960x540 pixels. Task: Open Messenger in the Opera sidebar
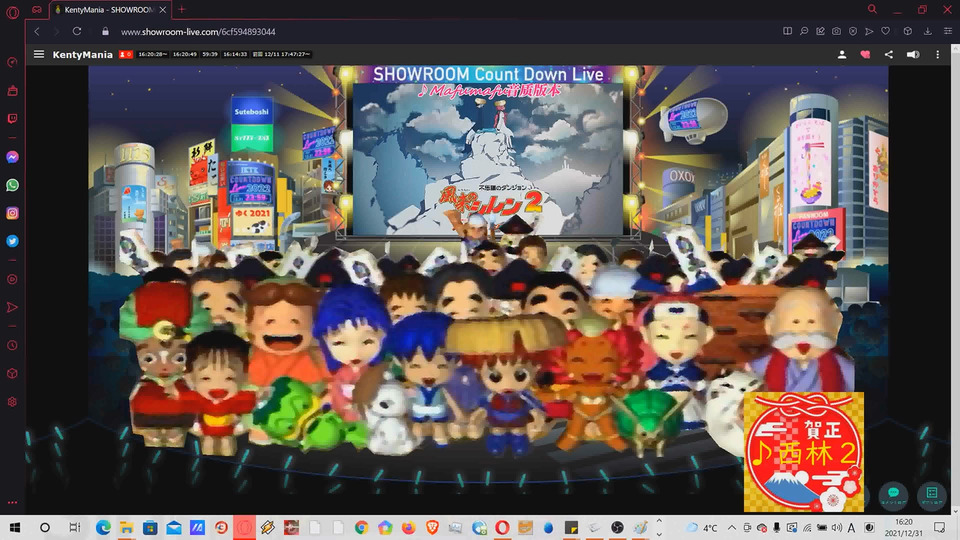(x=12, y=157)
